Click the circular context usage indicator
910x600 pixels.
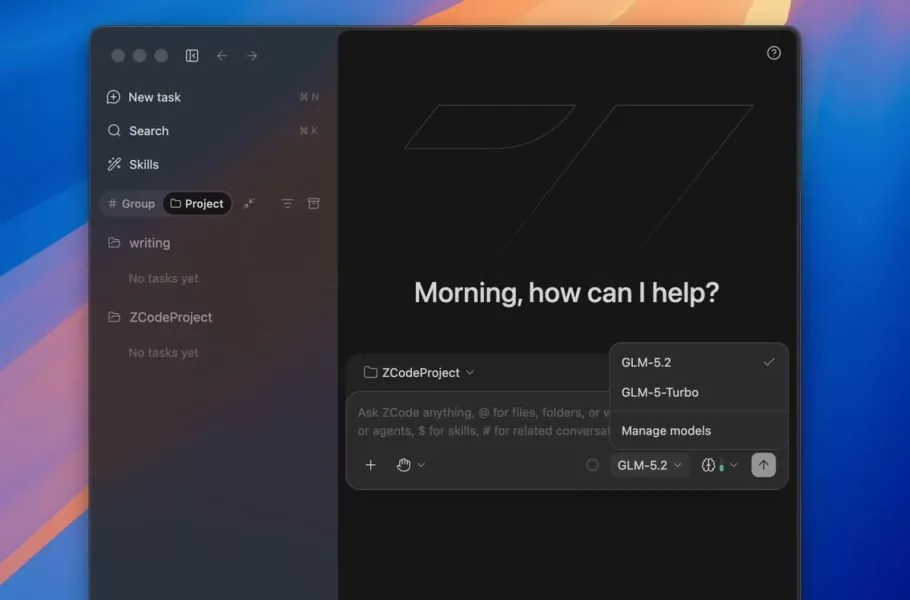tap(592, 465)
